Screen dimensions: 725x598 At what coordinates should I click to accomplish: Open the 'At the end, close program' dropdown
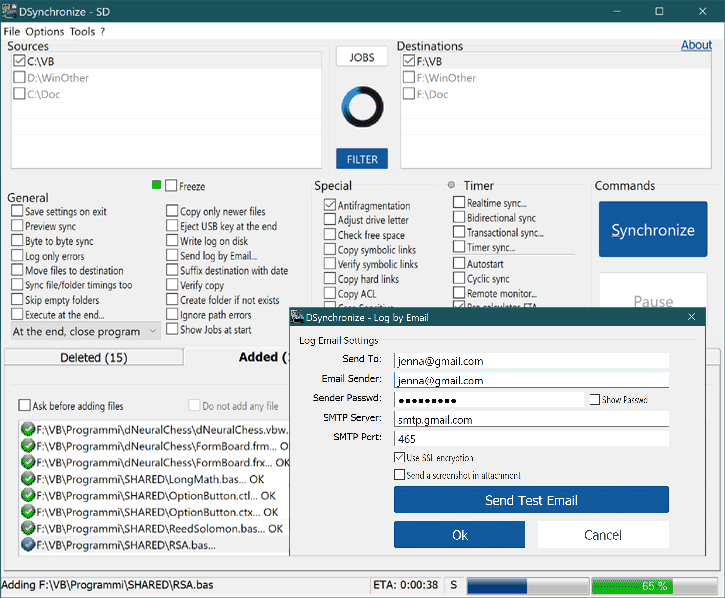tap(86, 331)
